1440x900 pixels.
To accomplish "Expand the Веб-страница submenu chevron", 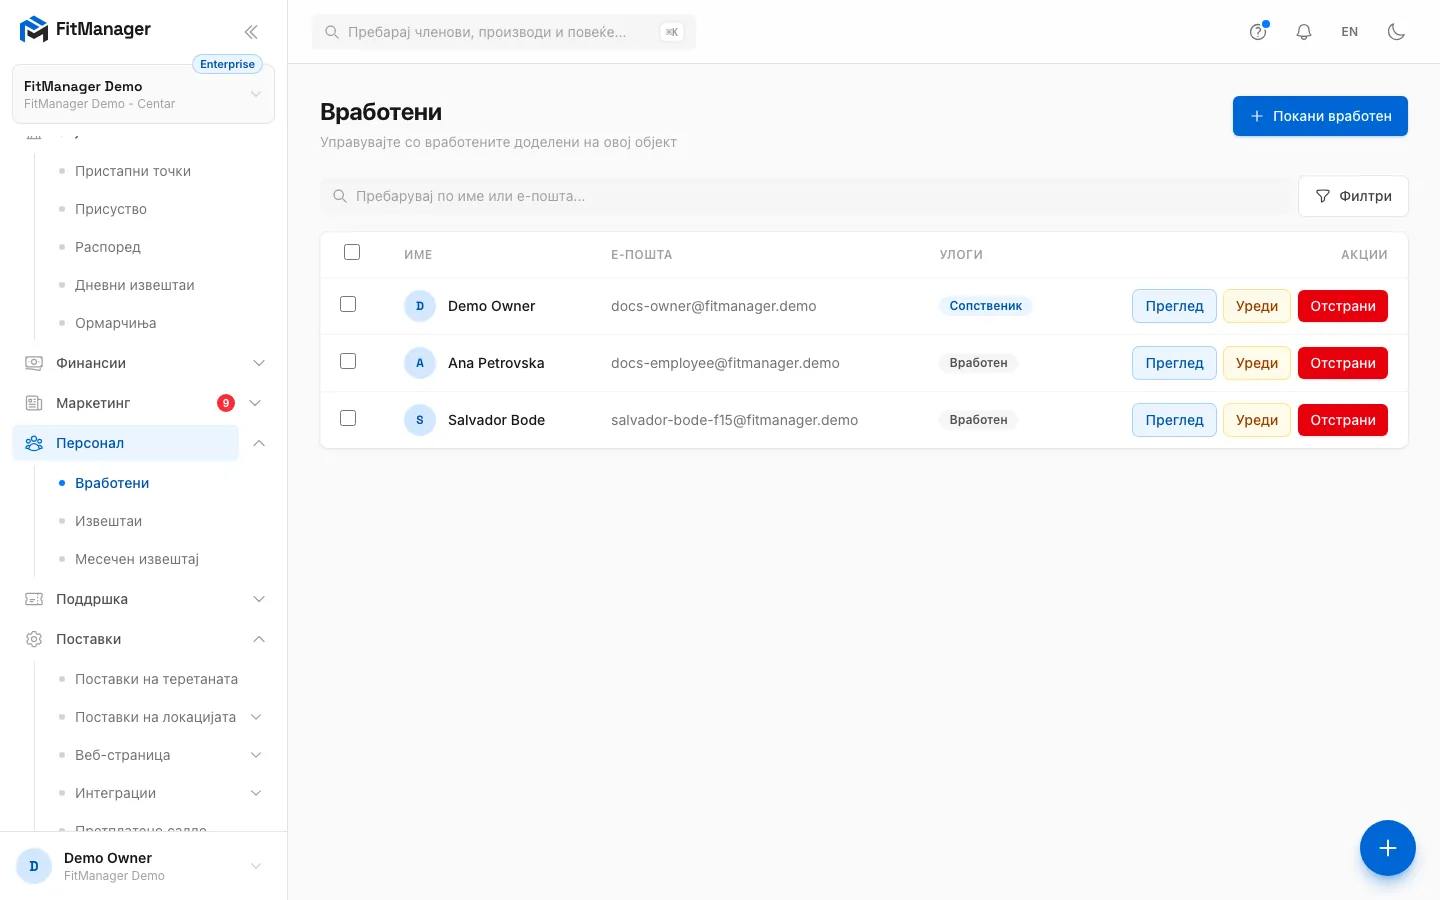I will coord(256,755).
